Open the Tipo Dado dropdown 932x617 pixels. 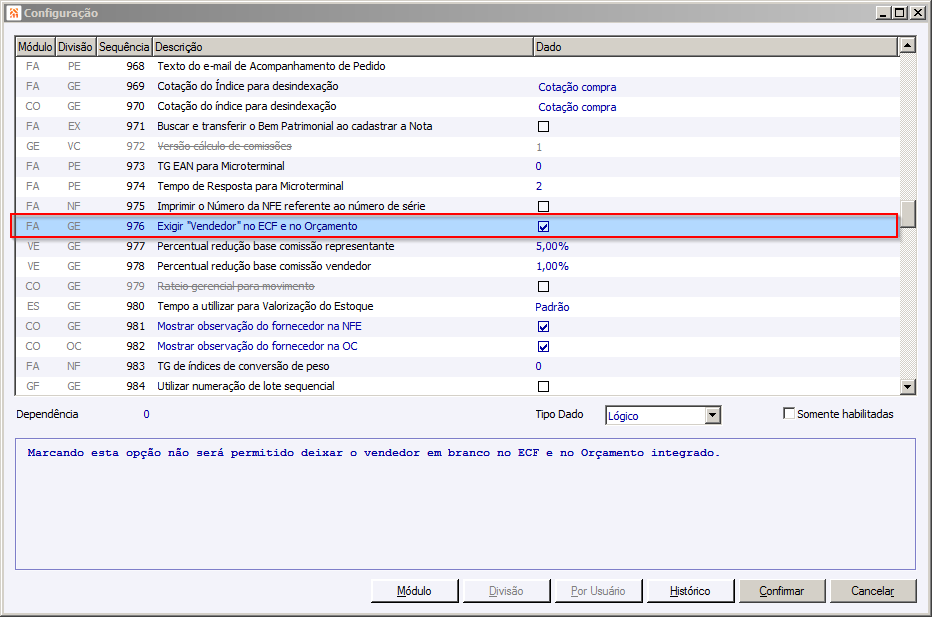click(x=713, y=415)
